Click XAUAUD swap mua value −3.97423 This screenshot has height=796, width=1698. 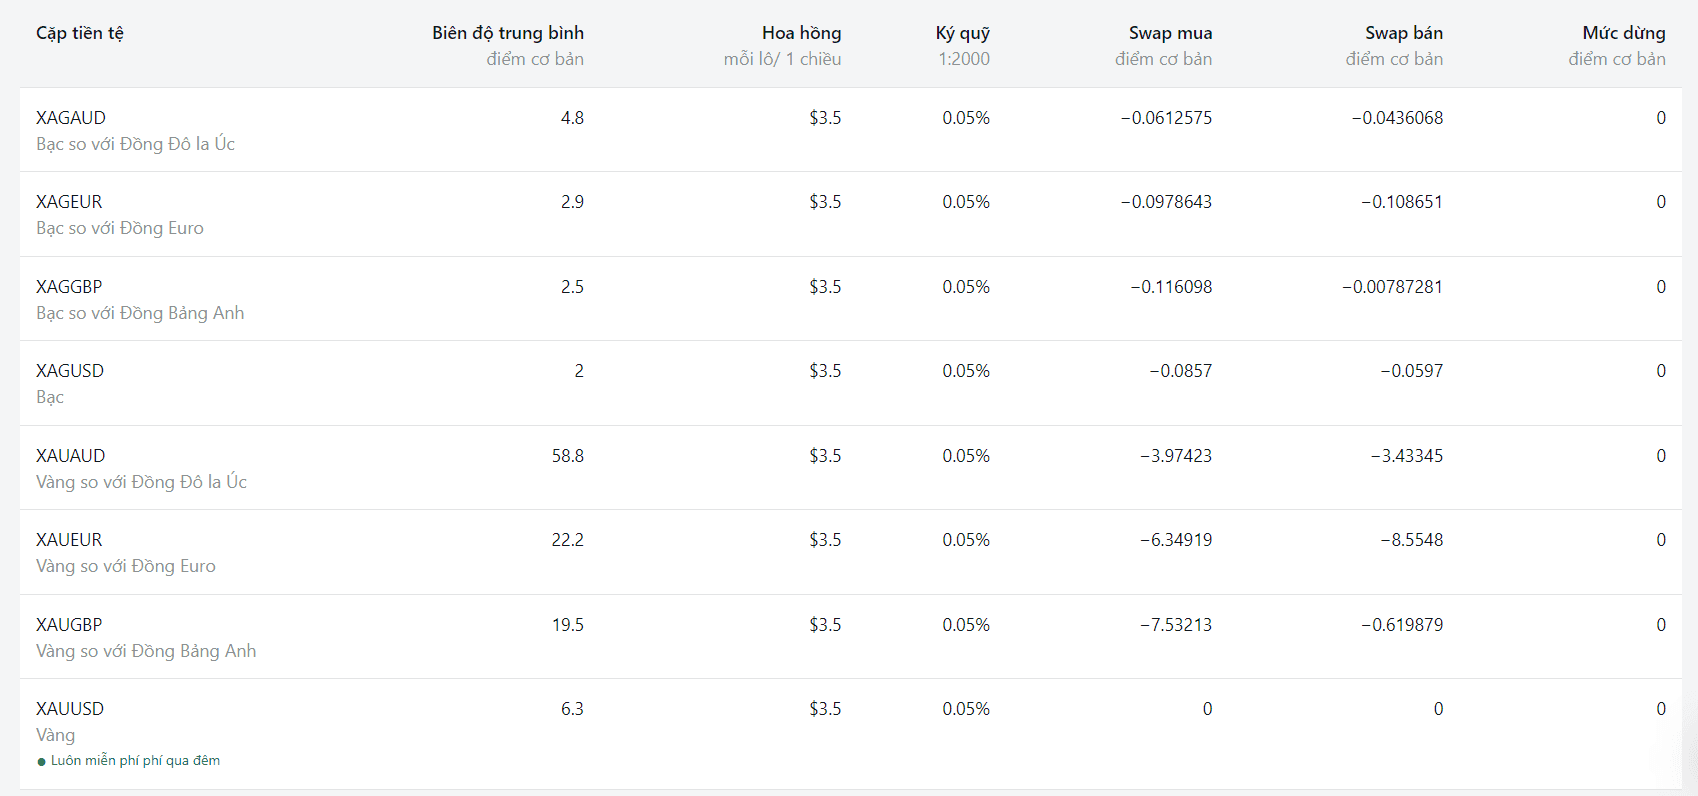1176,456
